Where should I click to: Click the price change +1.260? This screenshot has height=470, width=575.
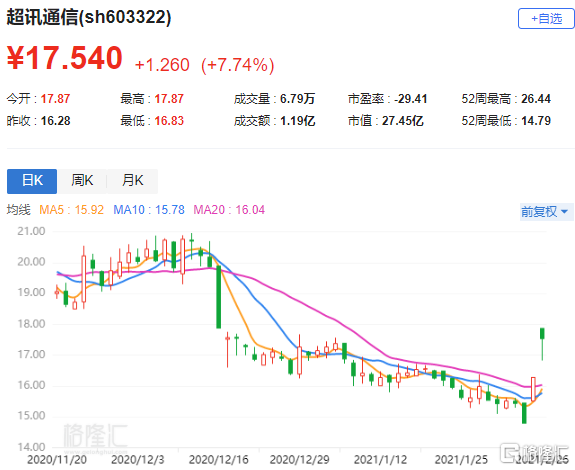(x=162, y=65)
